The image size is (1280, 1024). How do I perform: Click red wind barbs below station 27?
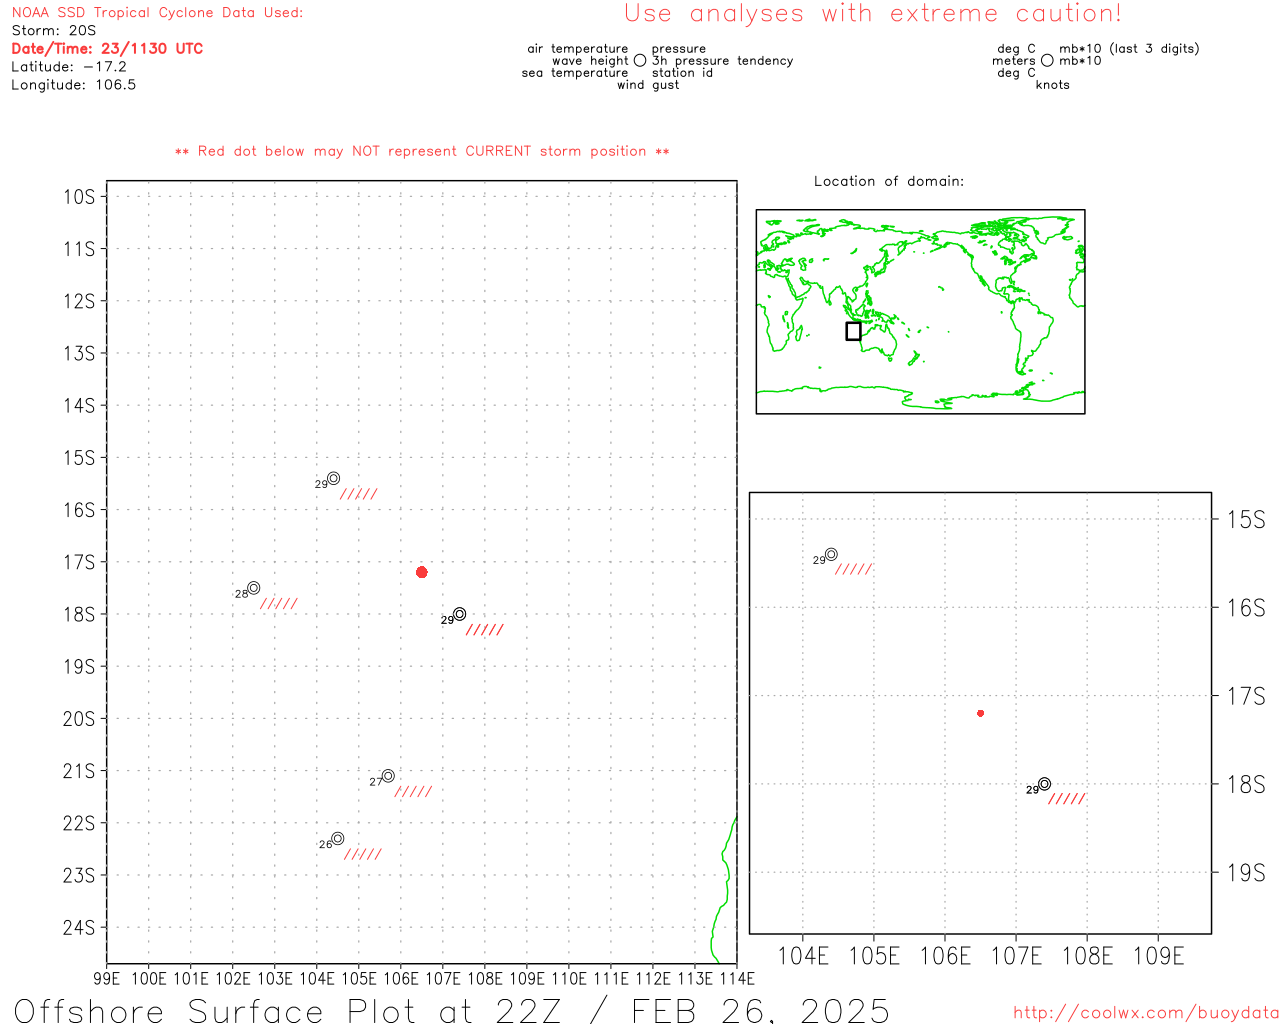tap(413, 792)
